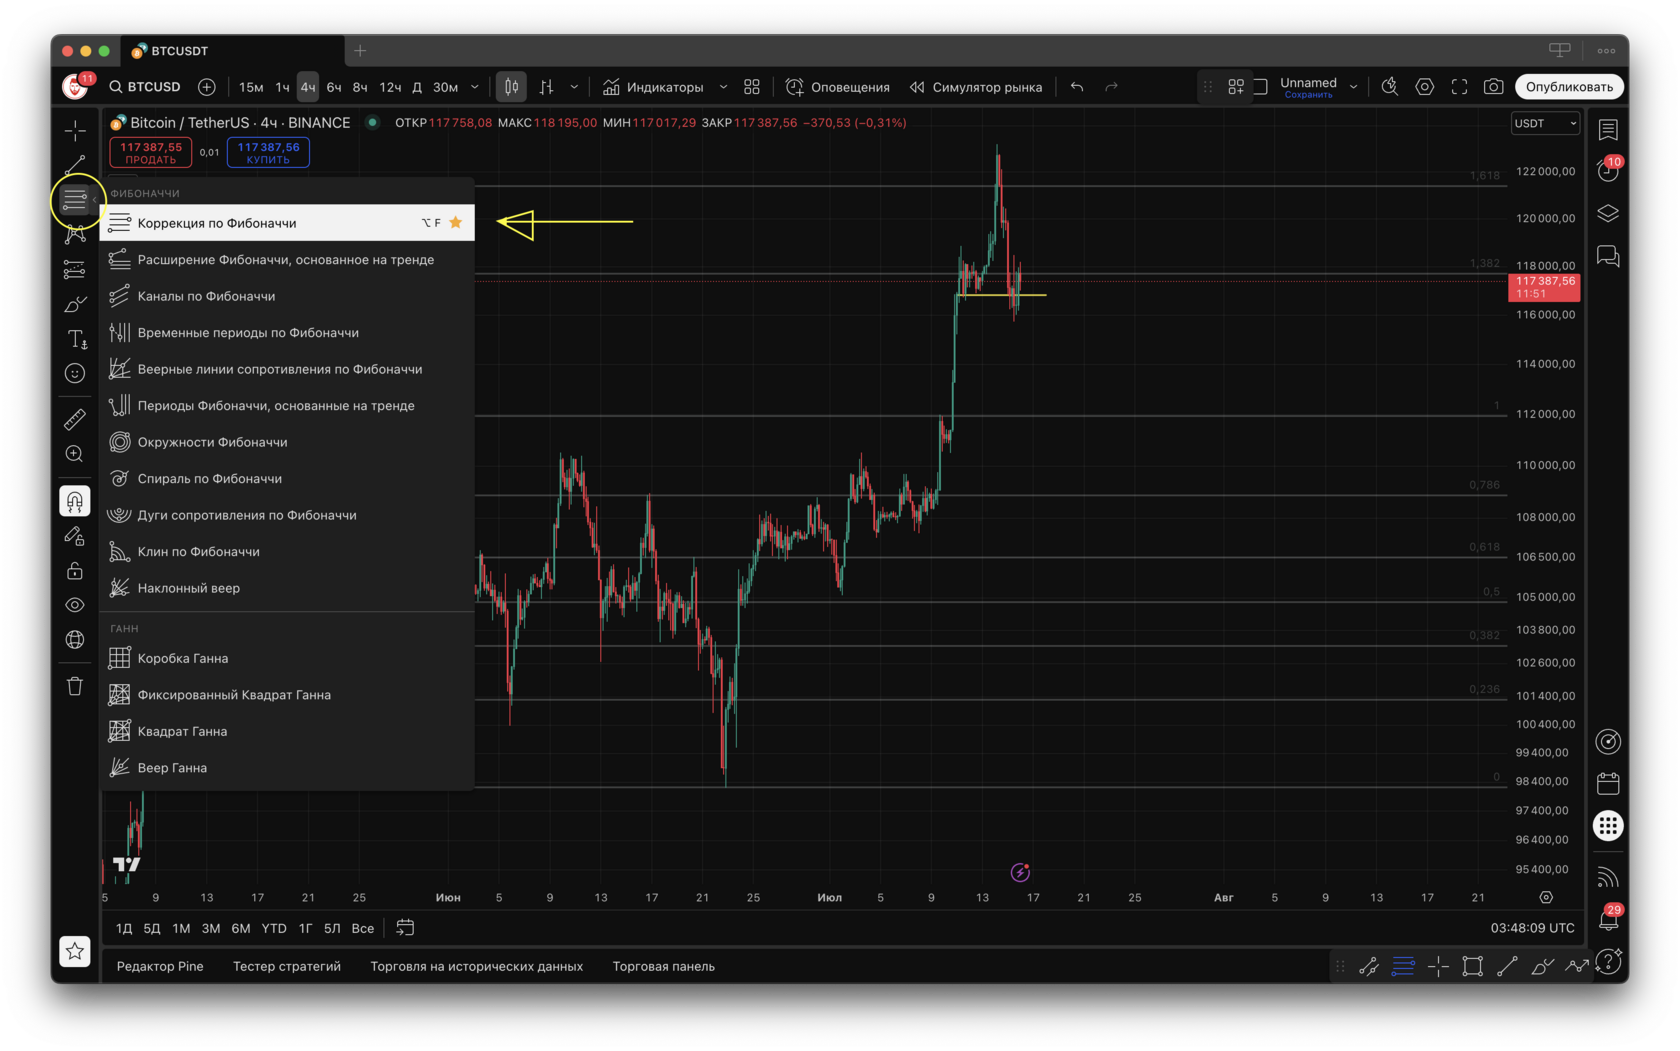Open indicator templates grid icon
Viewport: 1680px width, 1051px height.
click(x=752, y=87)
